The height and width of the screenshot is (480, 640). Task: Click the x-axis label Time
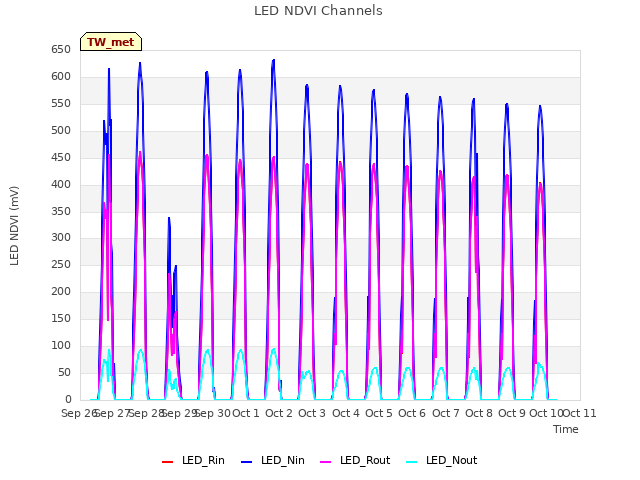[566, 429]
